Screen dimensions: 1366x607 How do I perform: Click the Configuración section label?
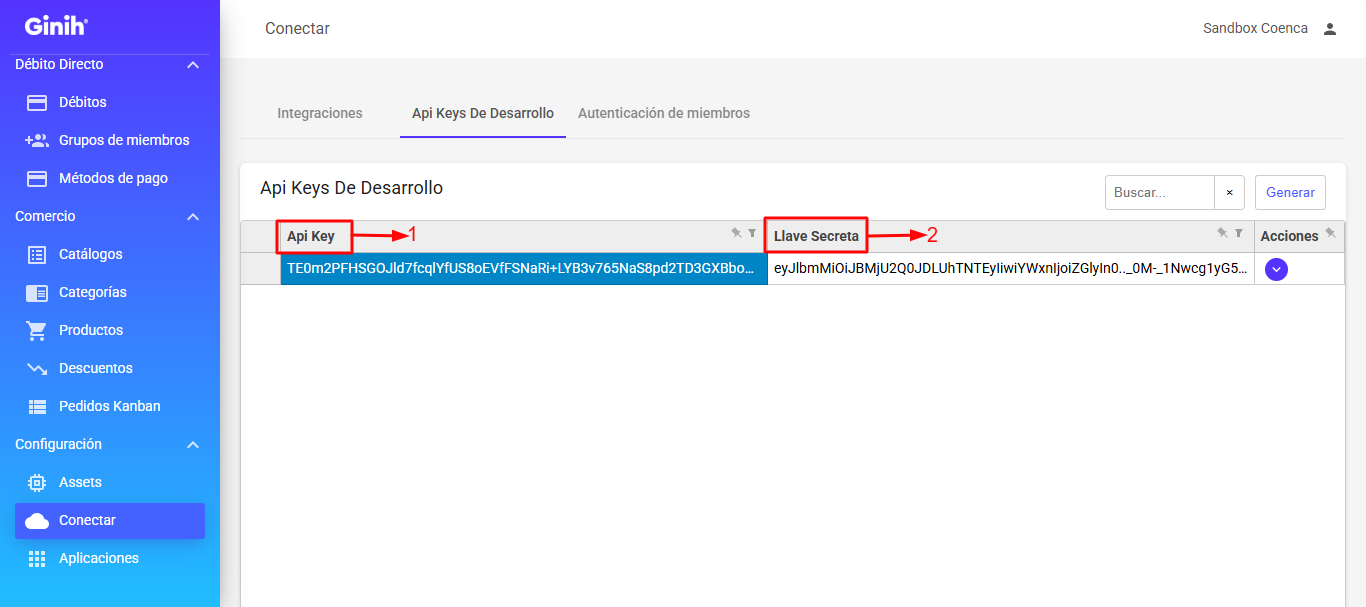coord(58,444)
